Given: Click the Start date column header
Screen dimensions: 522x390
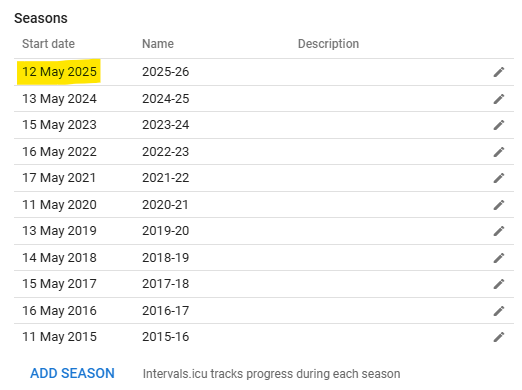Looking at the screenshot, I should point(48,44).
